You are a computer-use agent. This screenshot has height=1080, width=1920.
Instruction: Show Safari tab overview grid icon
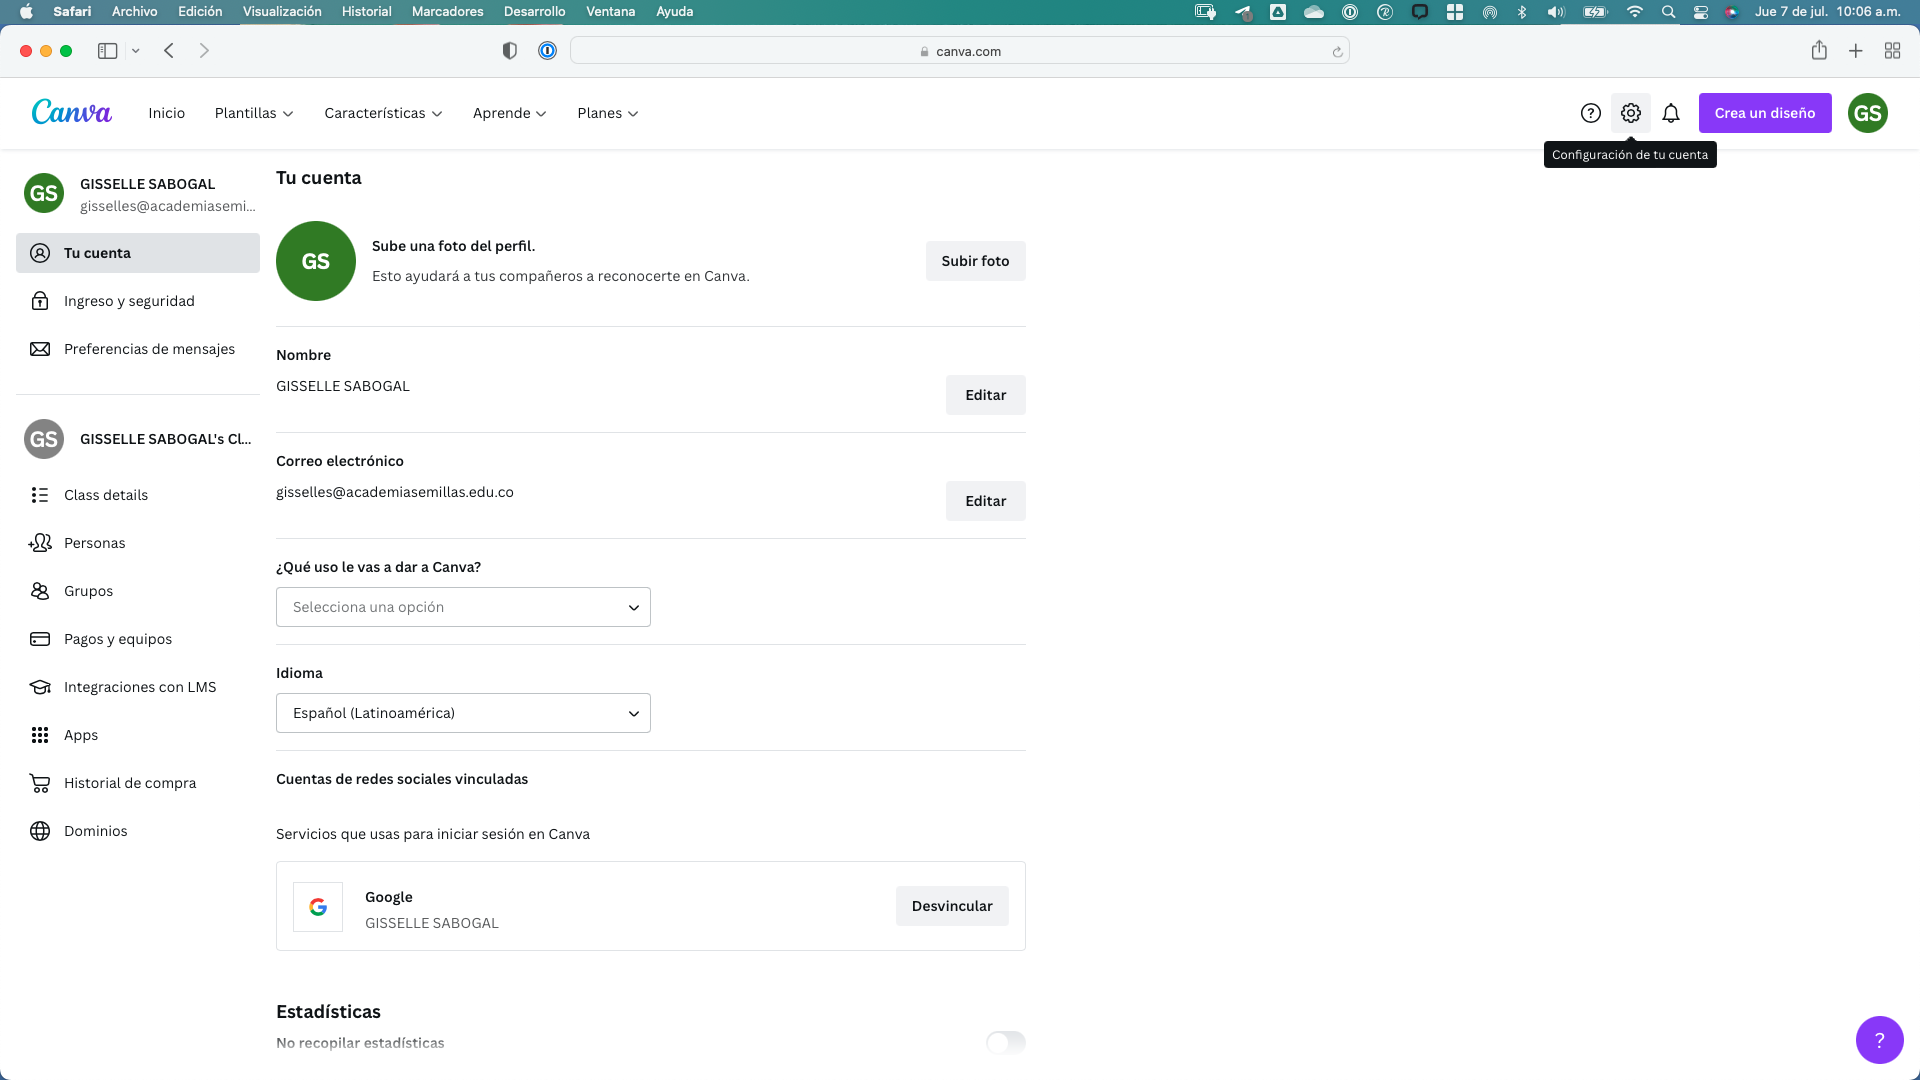pyautogui.click(x=1892, y=51)
